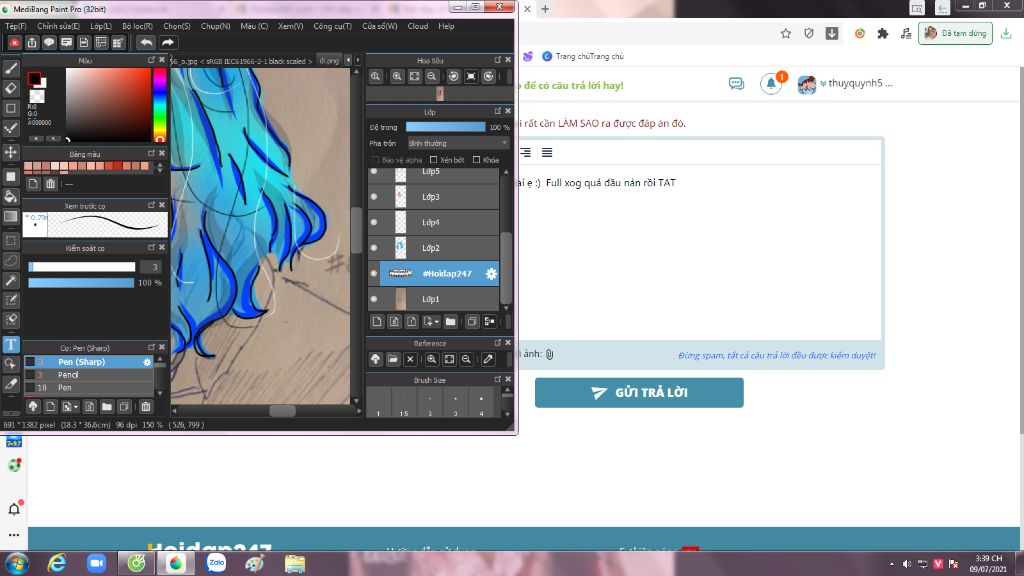The height and width of the screenshot is (576, 1024).
Task: Open the Chỉnh sửa(E) menu
Action: coord(58,26)
